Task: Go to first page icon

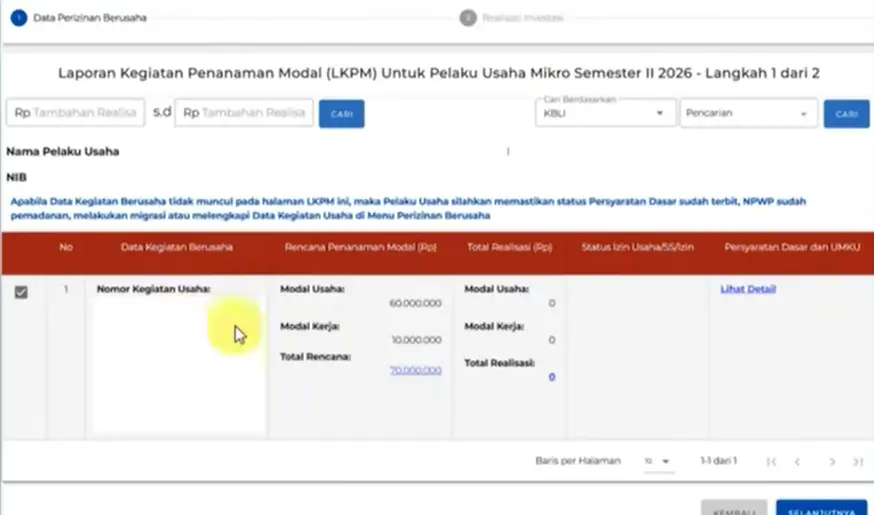Action: [x=771, y=461]
